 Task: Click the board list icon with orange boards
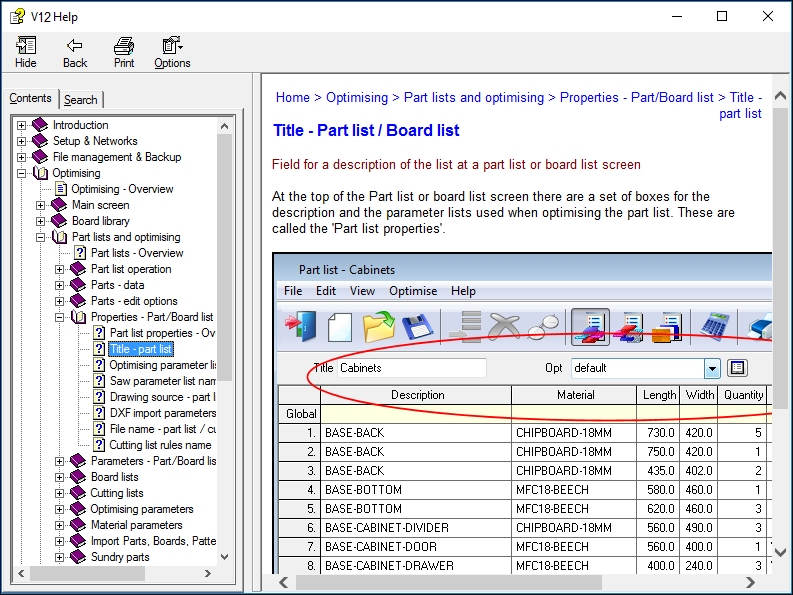pyautogui.click(x=667, y=327)
